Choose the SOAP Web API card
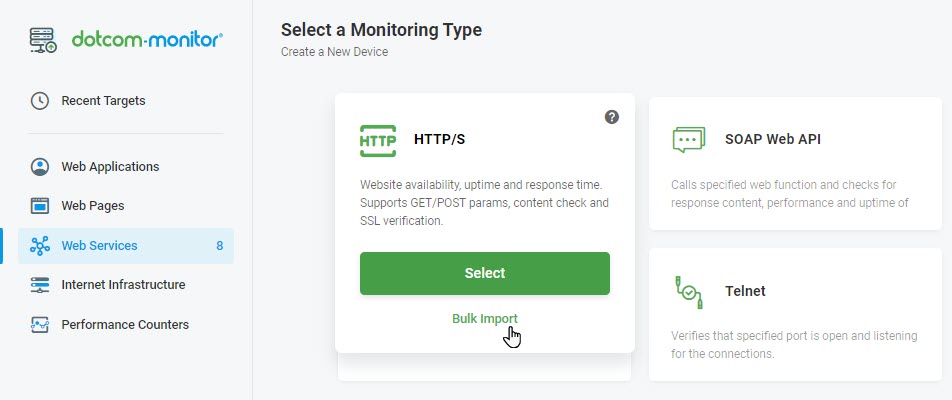 795,164
